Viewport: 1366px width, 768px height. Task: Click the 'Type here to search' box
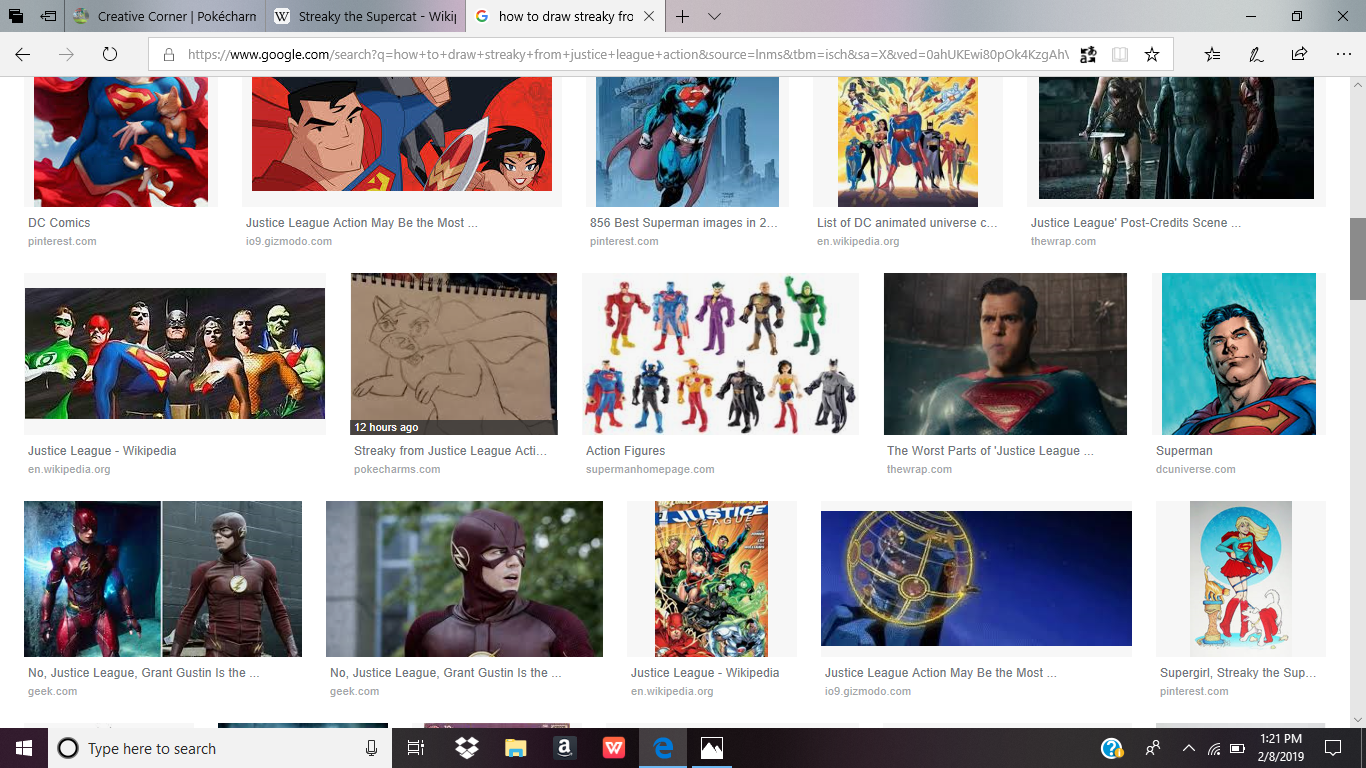tap(220, 748)
